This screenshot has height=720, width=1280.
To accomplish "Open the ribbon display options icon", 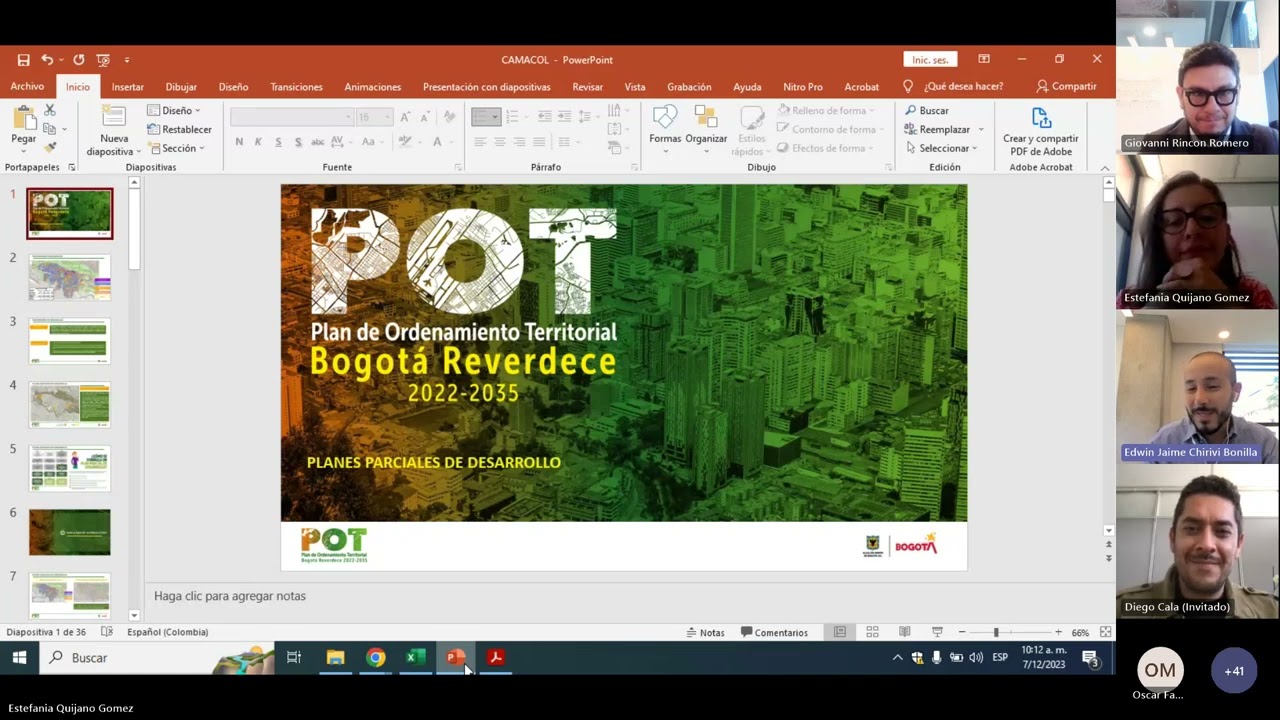I will [984, 59].
